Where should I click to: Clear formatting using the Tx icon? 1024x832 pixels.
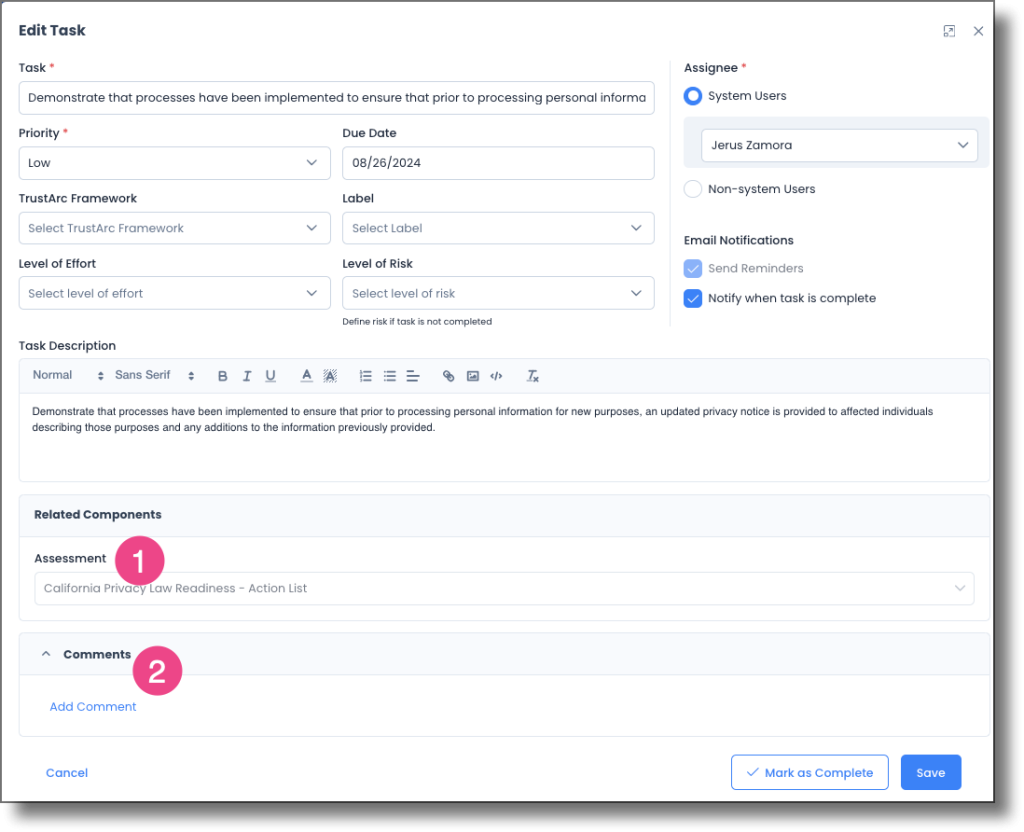pos(532,375)
